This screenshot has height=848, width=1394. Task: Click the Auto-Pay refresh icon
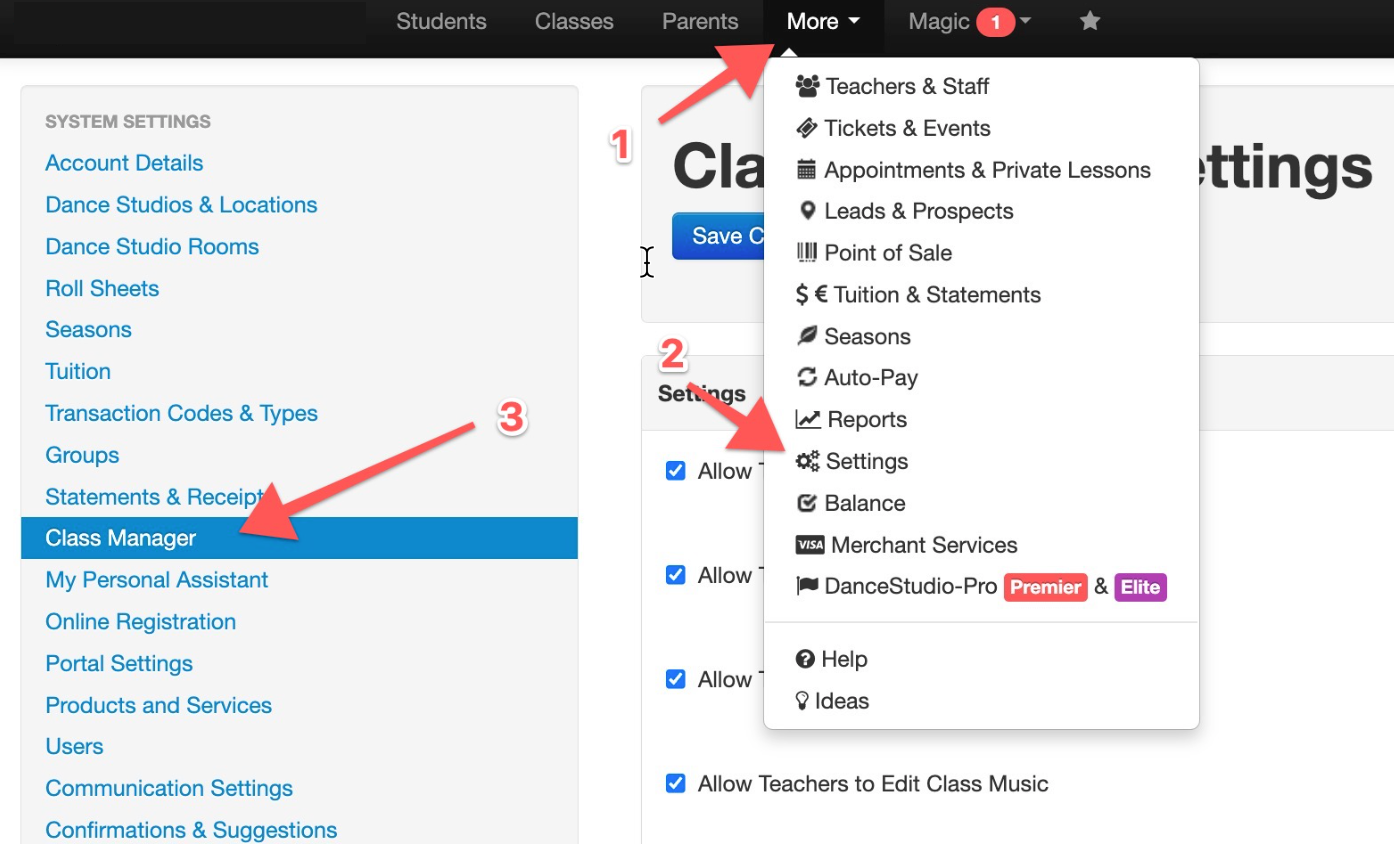806,378
